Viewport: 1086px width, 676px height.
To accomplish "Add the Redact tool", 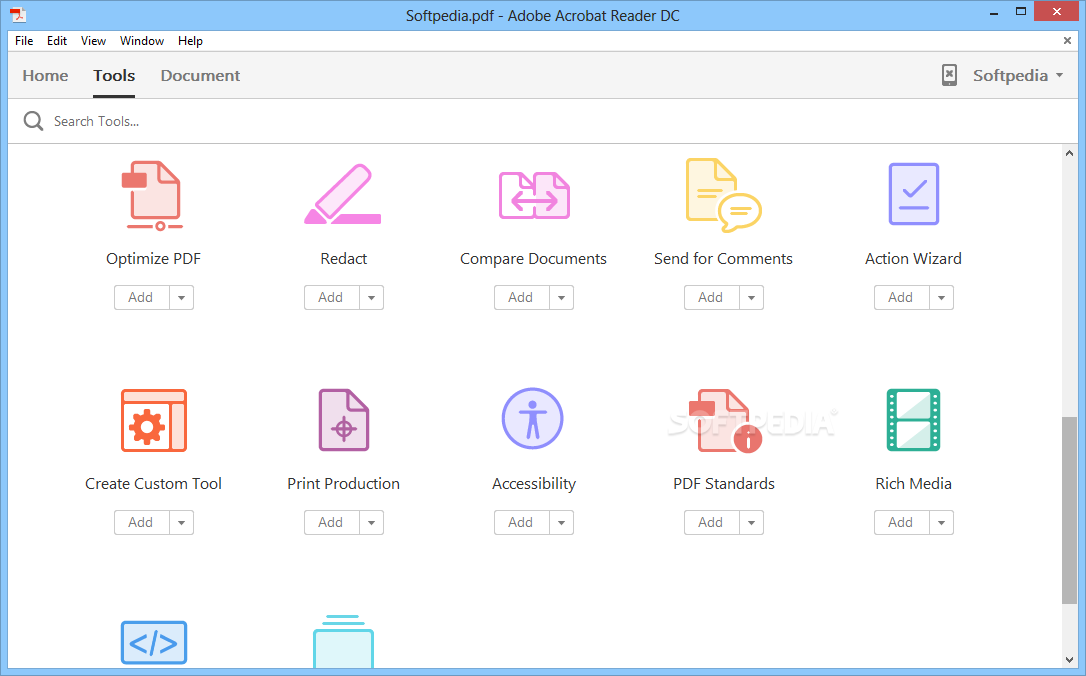I will pos(331,297).
